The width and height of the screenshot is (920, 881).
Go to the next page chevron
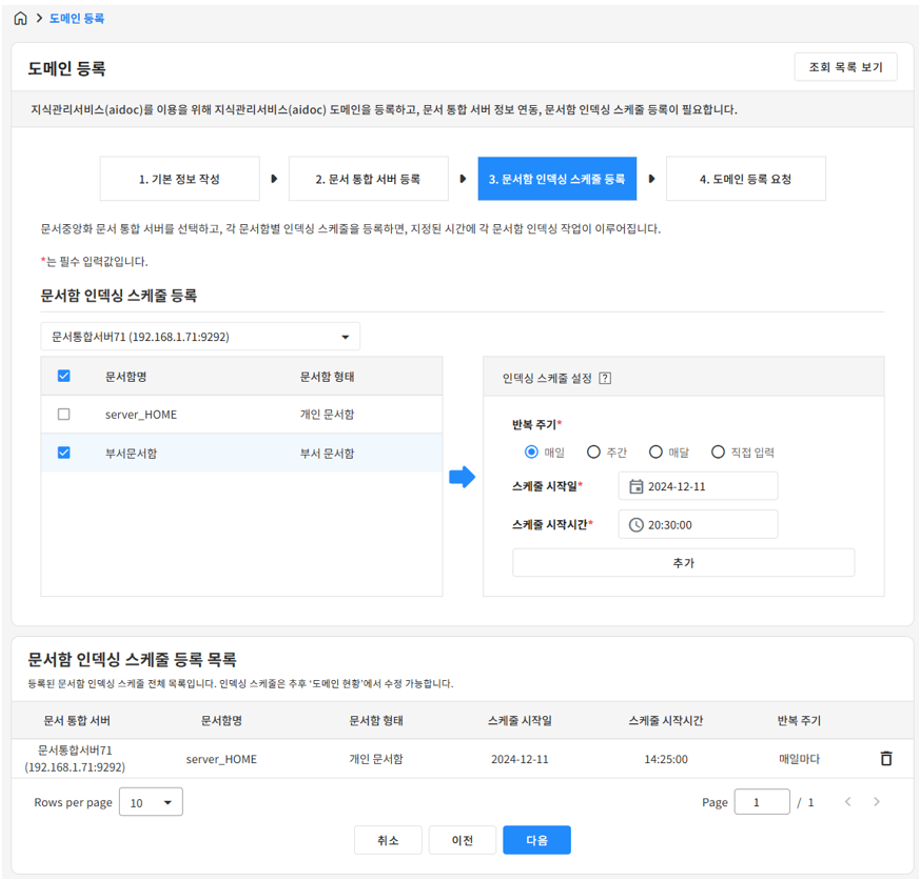coord(877,802)
